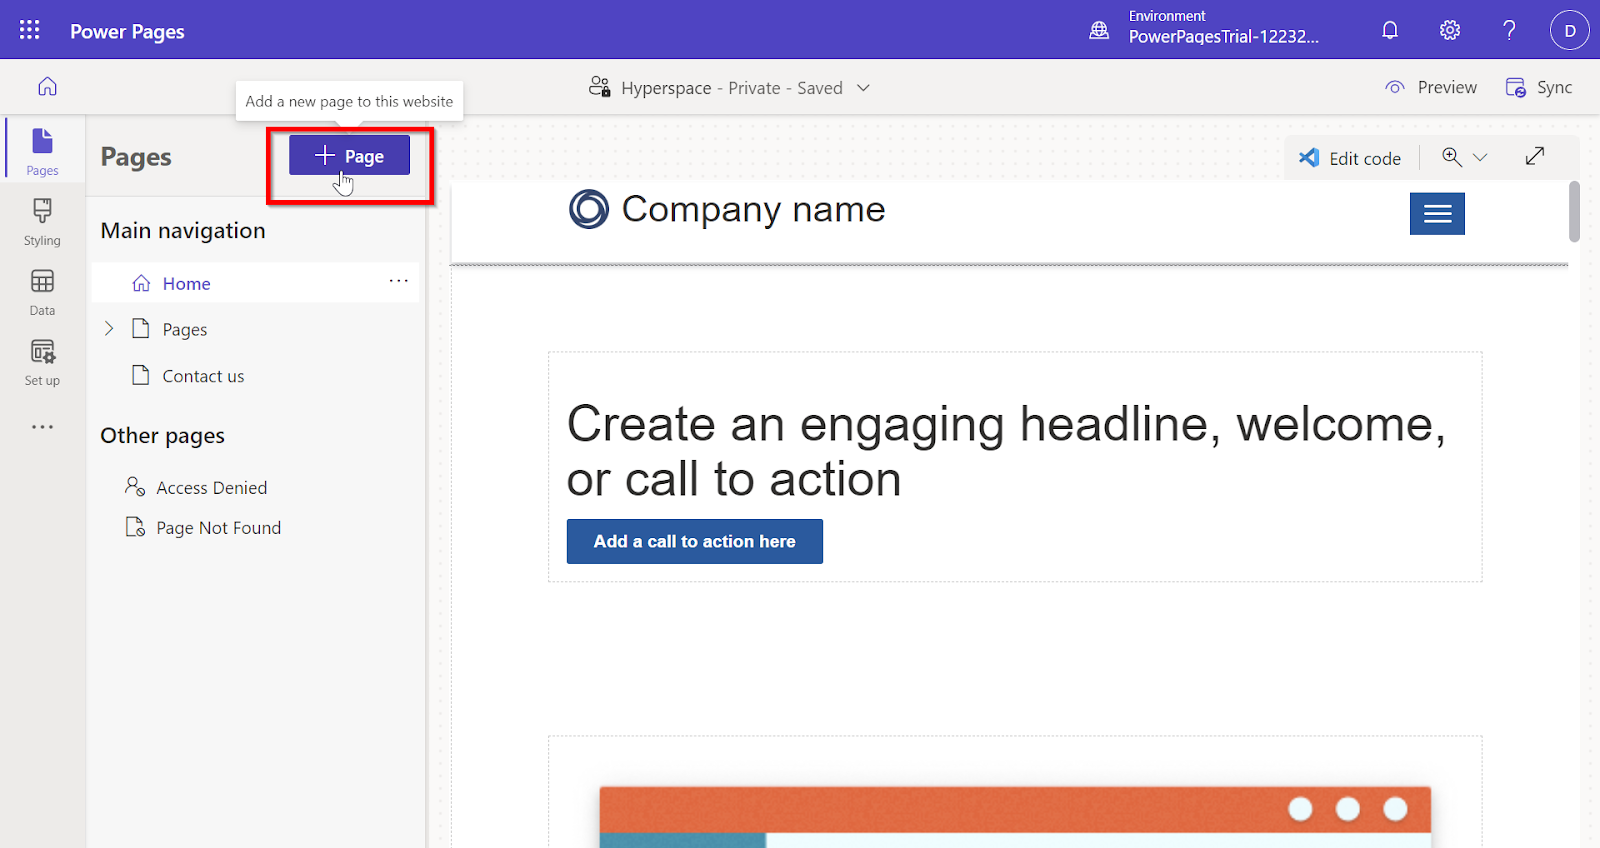Switch to the Set up workspace
1600x848 pixels.
pyautogui.click(x=42, y=362)
